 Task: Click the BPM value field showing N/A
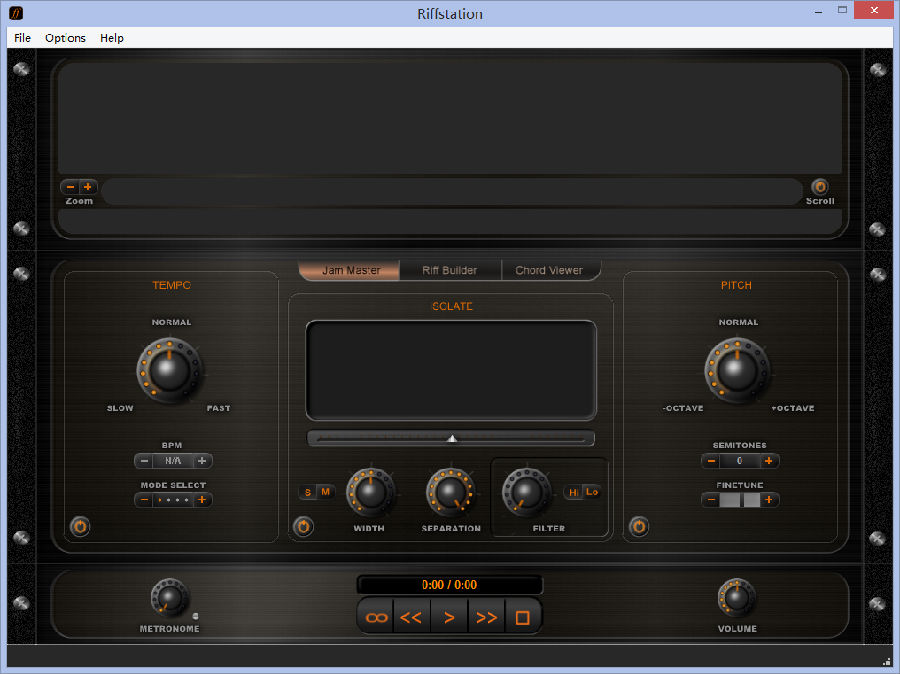173,460
